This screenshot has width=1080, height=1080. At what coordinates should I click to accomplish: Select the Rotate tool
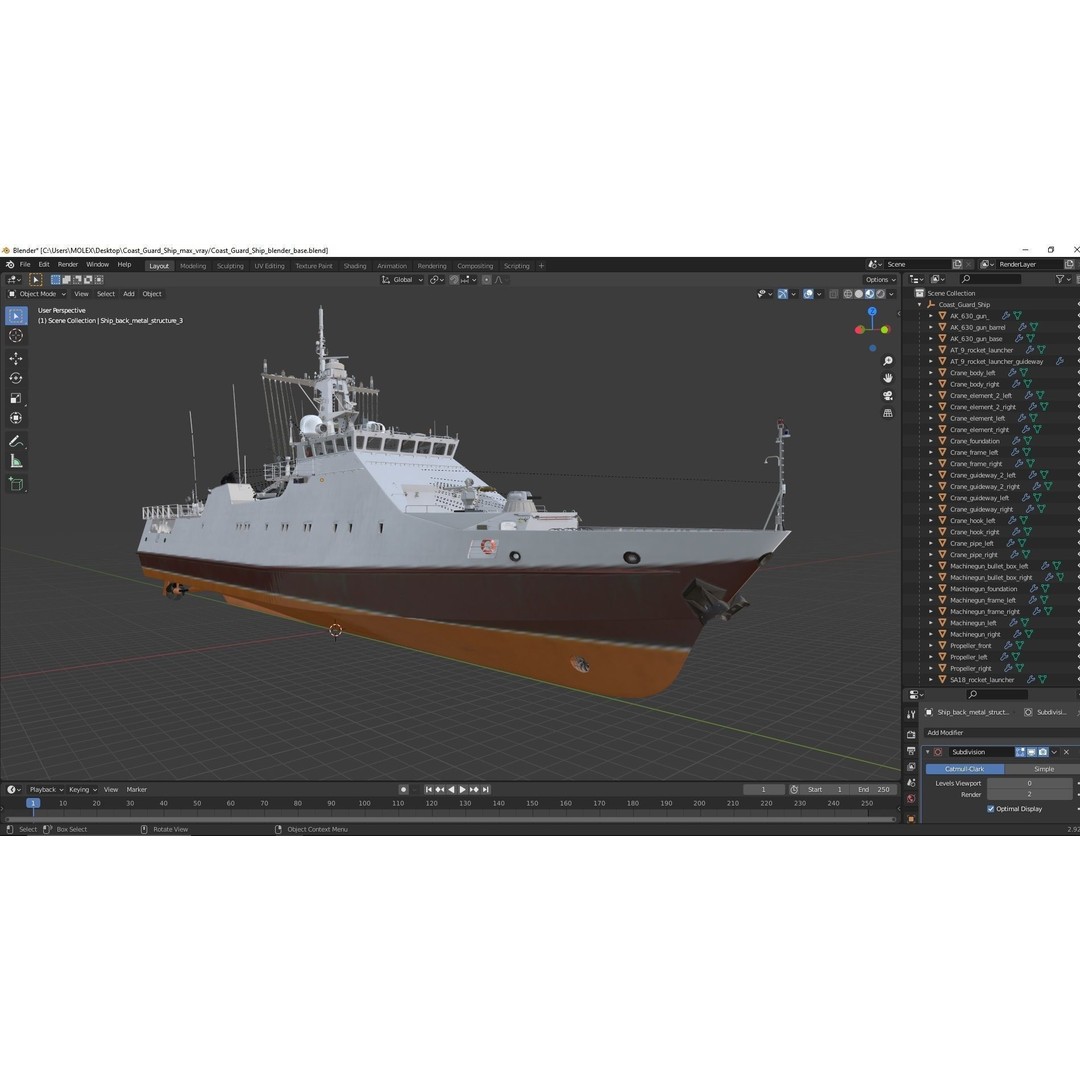tap(16, 378)
